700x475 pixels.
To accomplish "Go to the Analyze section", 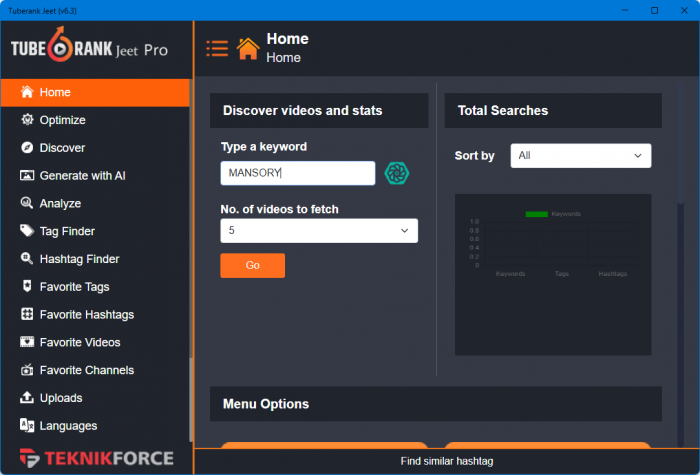I will coord(60,203).
